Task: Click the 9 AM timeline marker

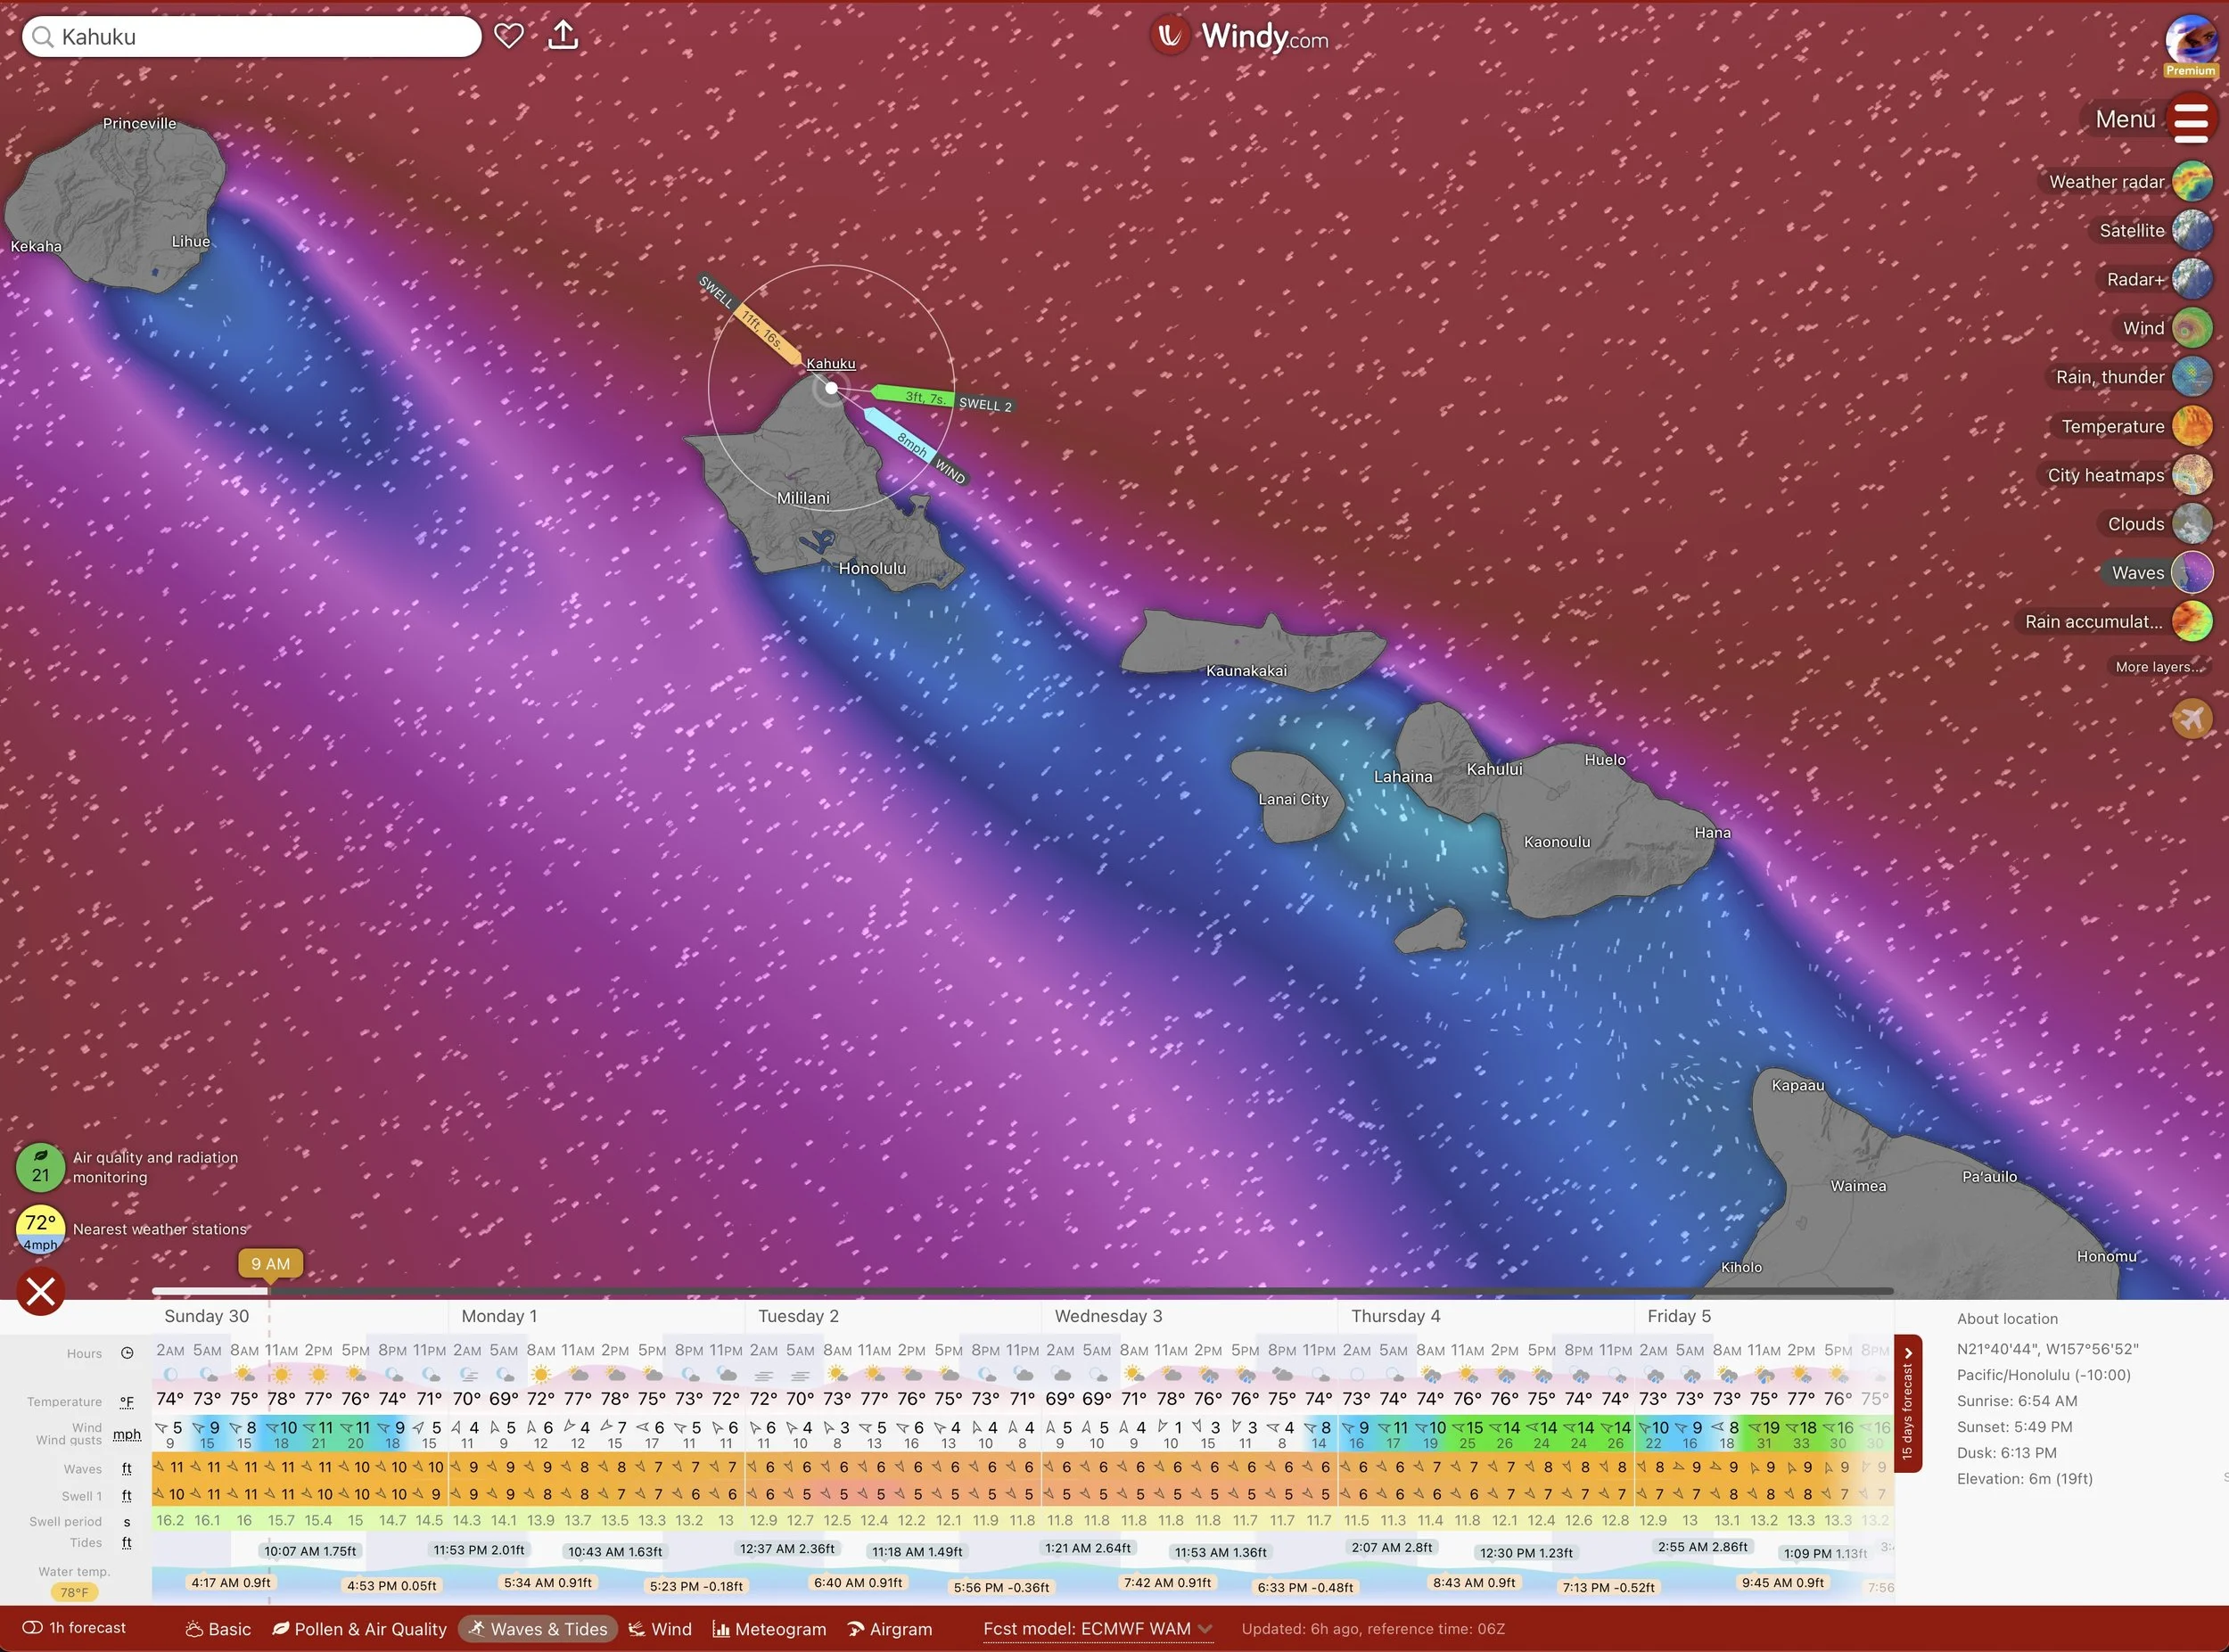Action: [x=270, y=1264]
